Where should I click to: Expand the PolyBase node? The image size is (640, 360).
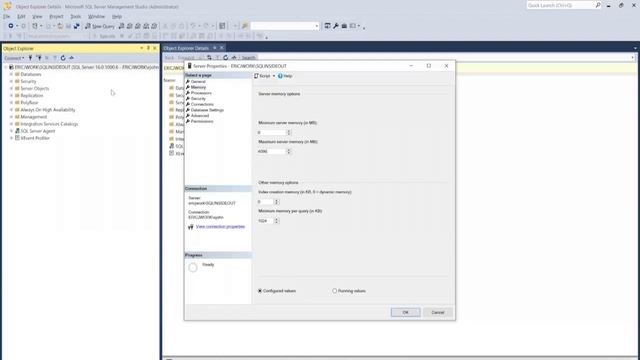click(x=11, y=102)
